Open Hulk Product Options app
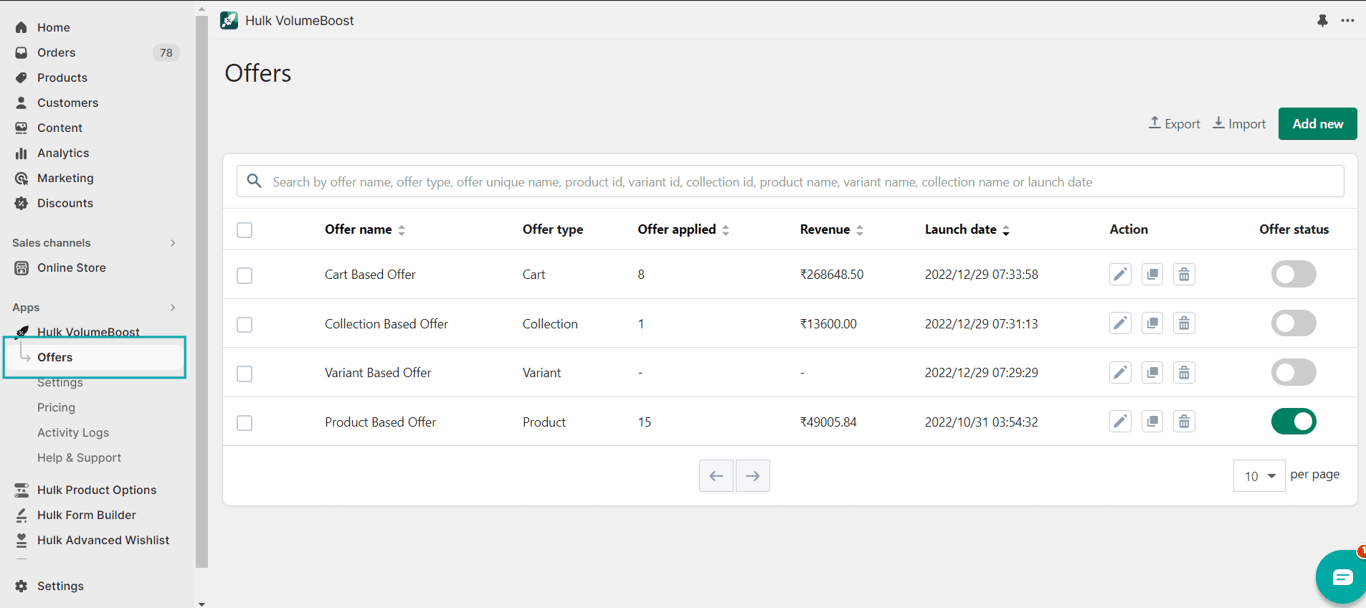 click(x=95, y=489)
